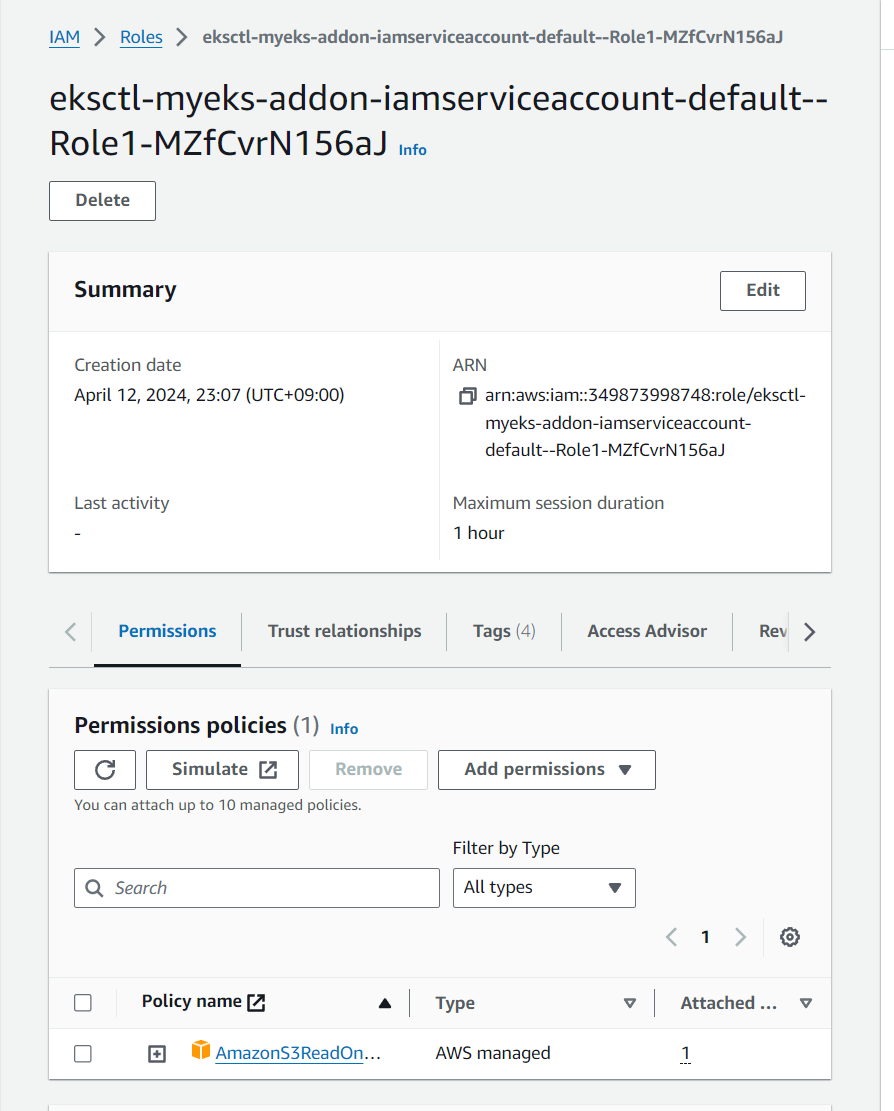
Task: Click the refresh policies icon button
Action: pyautogui.click(x=105, y=769)
